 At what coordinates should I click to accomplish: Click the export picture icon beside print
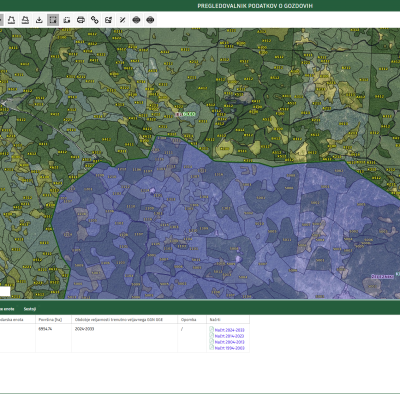click(x=67, y=20)
